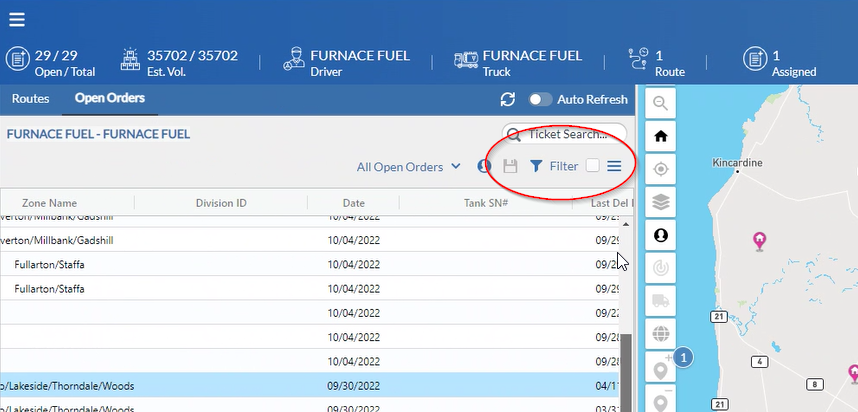The image size is (858, 412).
Task: Click the map zoom out magnifier
Action: [x=660, y=103]
